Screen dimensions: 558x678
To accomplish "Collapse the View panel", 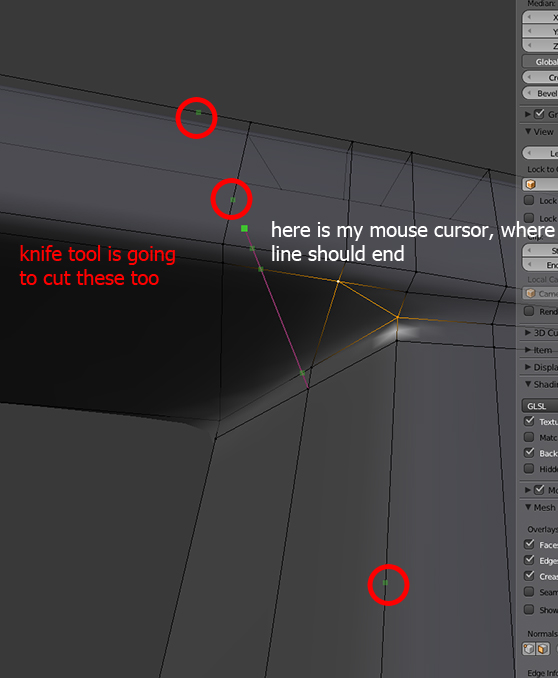I will pyautogui.click(x=528, y=131).
